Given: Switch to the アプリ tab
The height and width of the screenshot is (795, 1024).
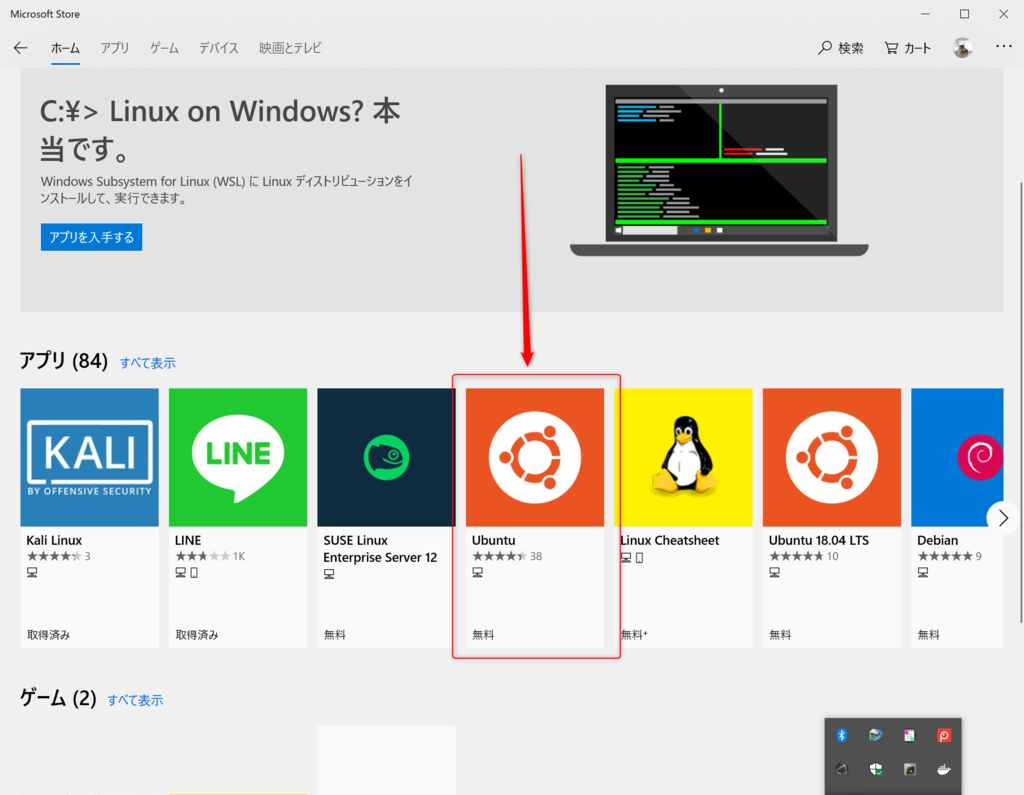Looking at the screenshot, I should click(x=115, y=48).
